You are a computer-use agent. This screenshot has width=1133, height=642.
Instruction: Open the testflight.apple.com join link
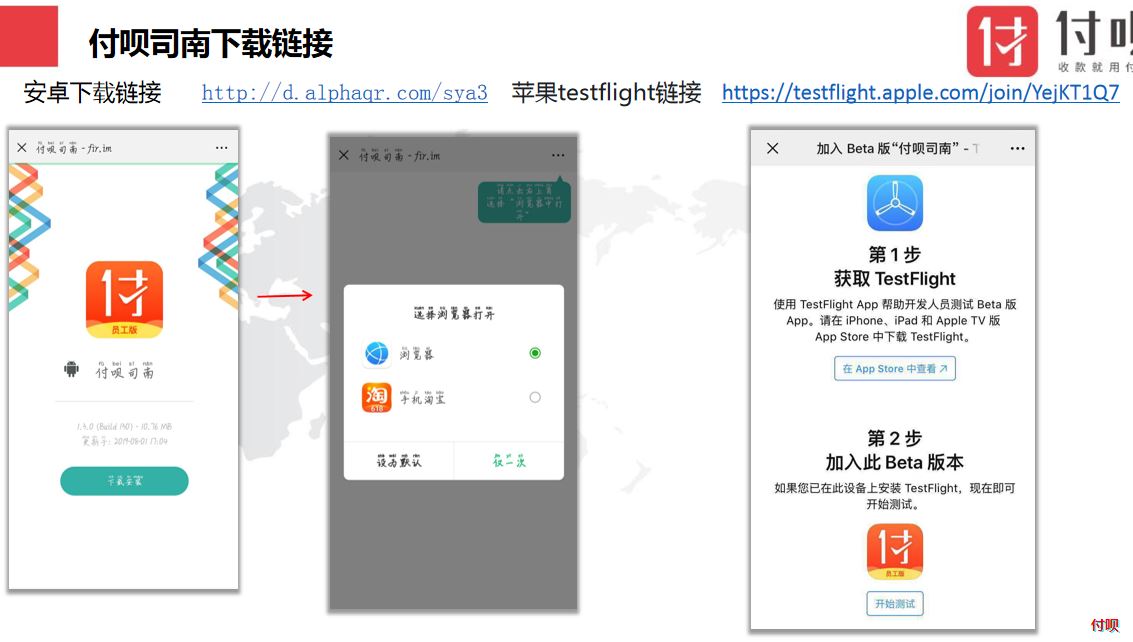click(x=921, y=93)
